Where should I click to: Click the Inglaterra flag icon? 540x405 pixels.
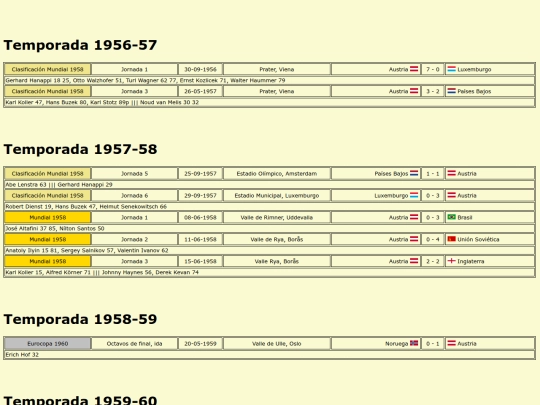[451, 261]
